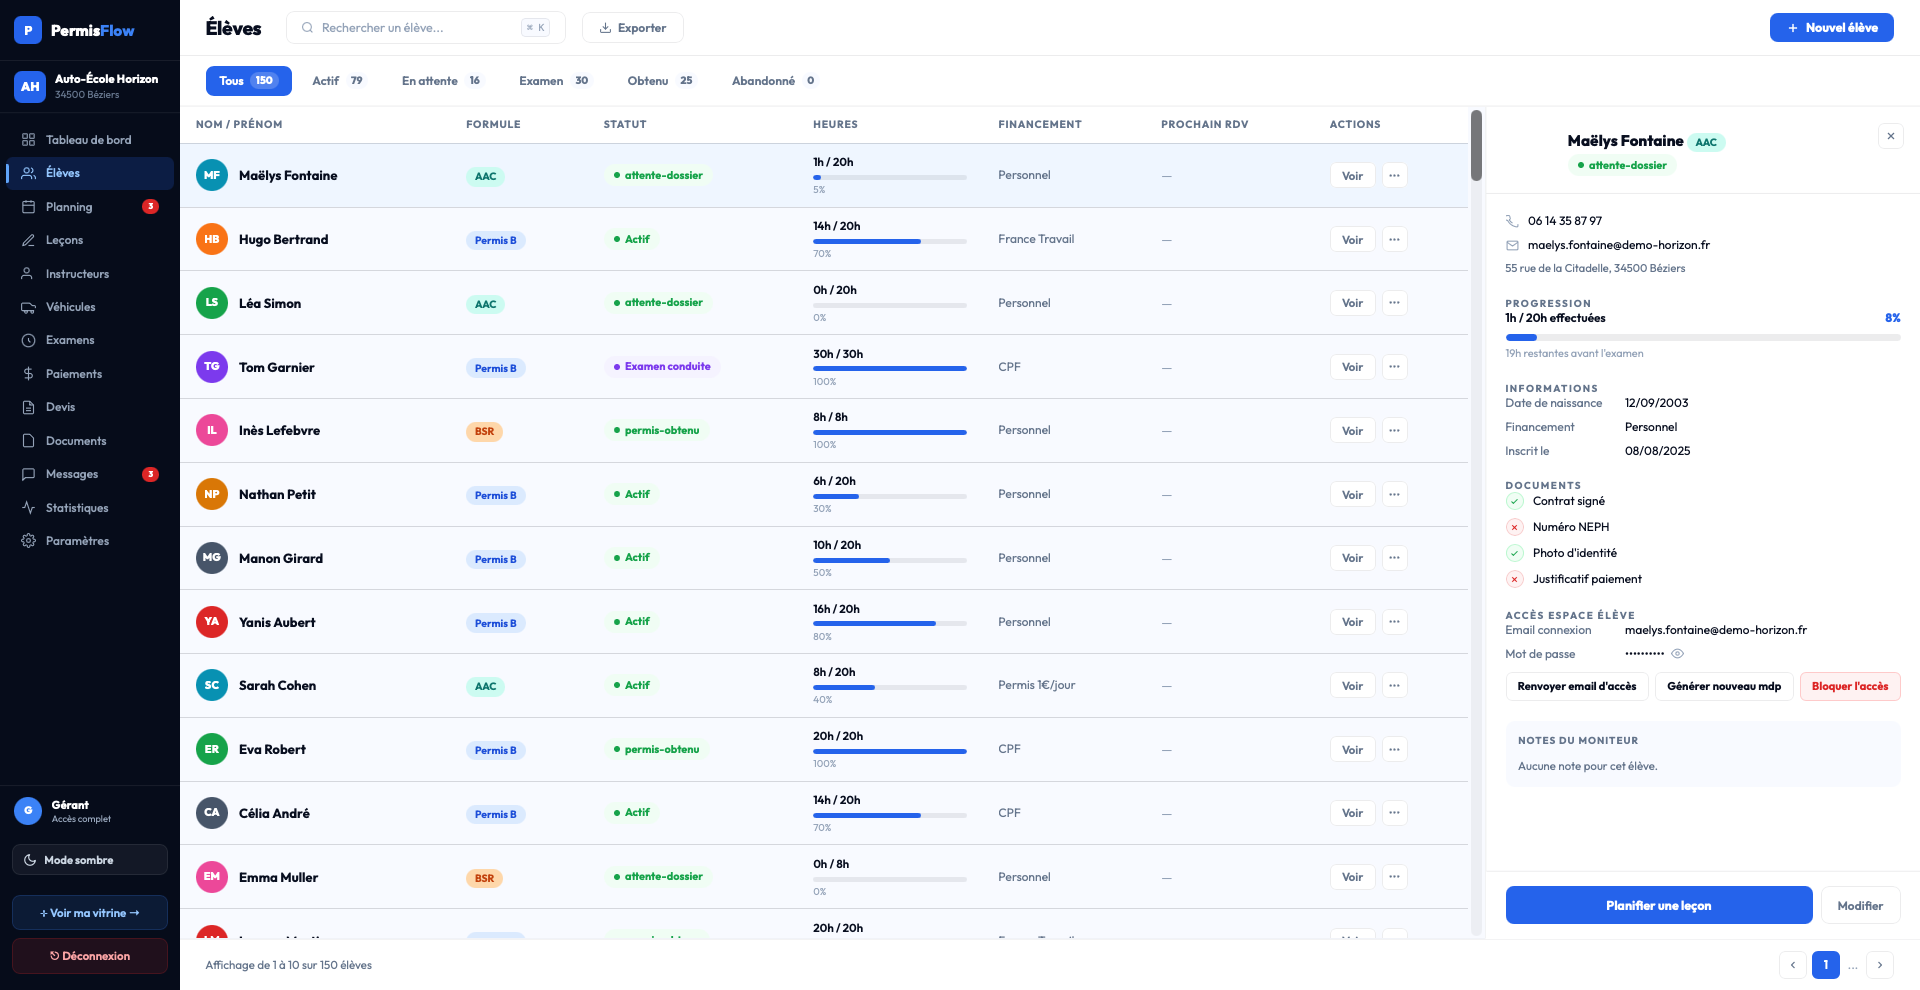Go to next page of students

[x=1880, y=965]
